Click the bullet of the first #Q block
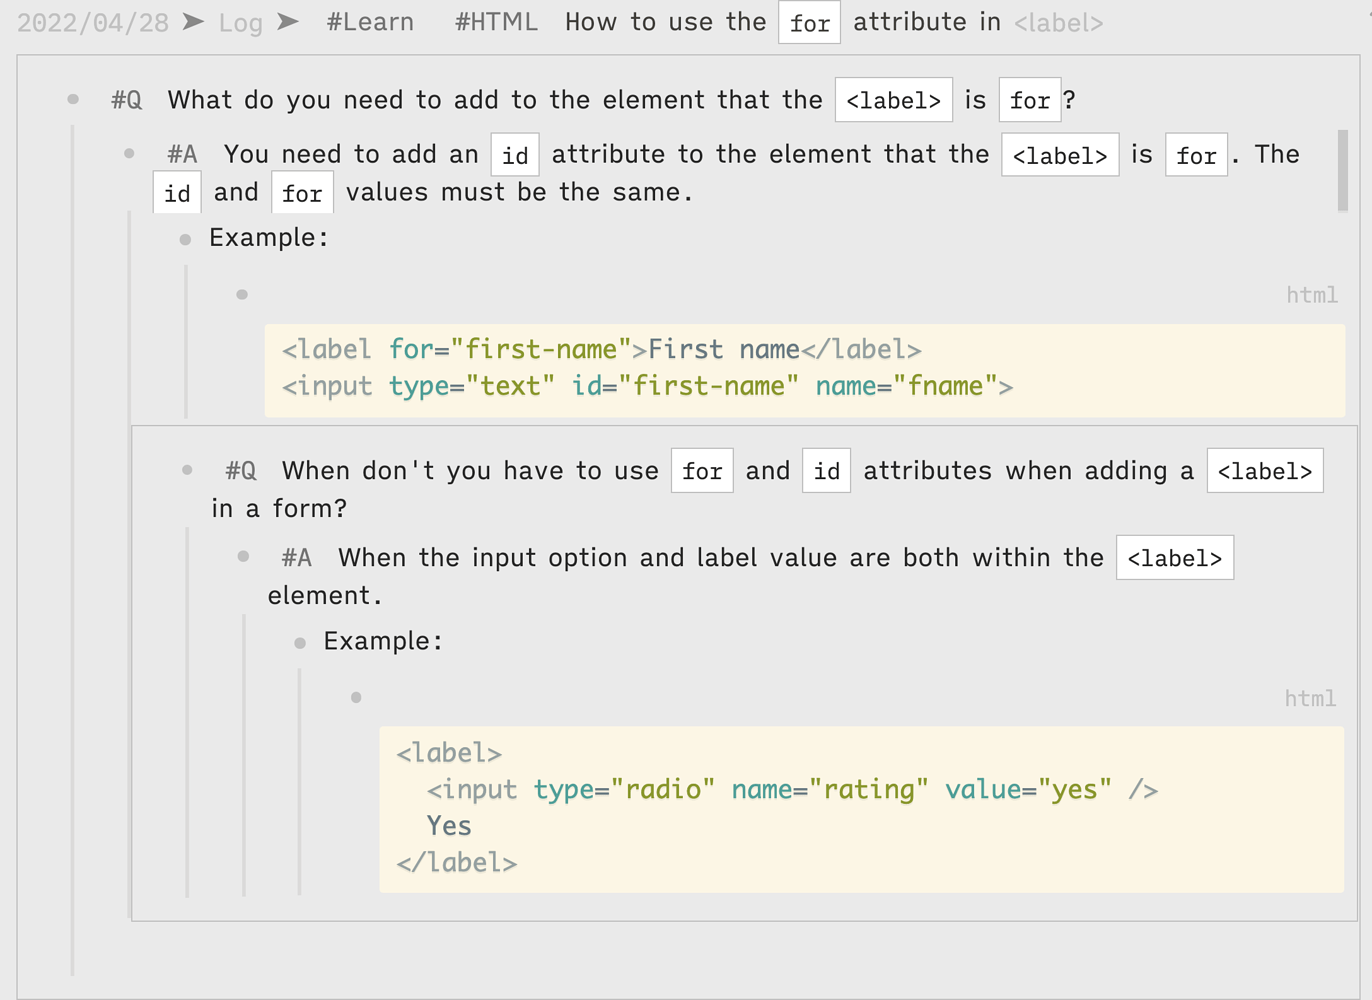1372x1000 pixels. pos(73,99)
